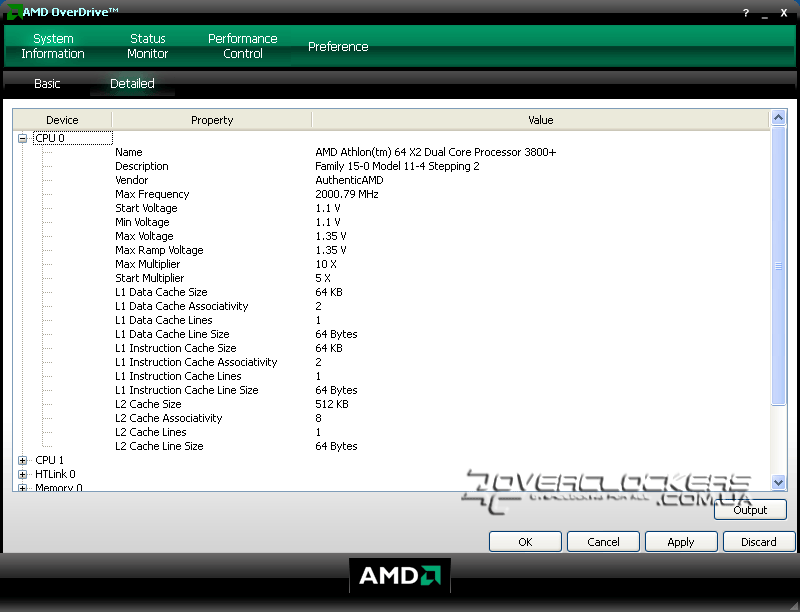The width and height of the screenshot is (800, 612).
Task: Select the Basic sub-tab
Action: pos(47,84)
